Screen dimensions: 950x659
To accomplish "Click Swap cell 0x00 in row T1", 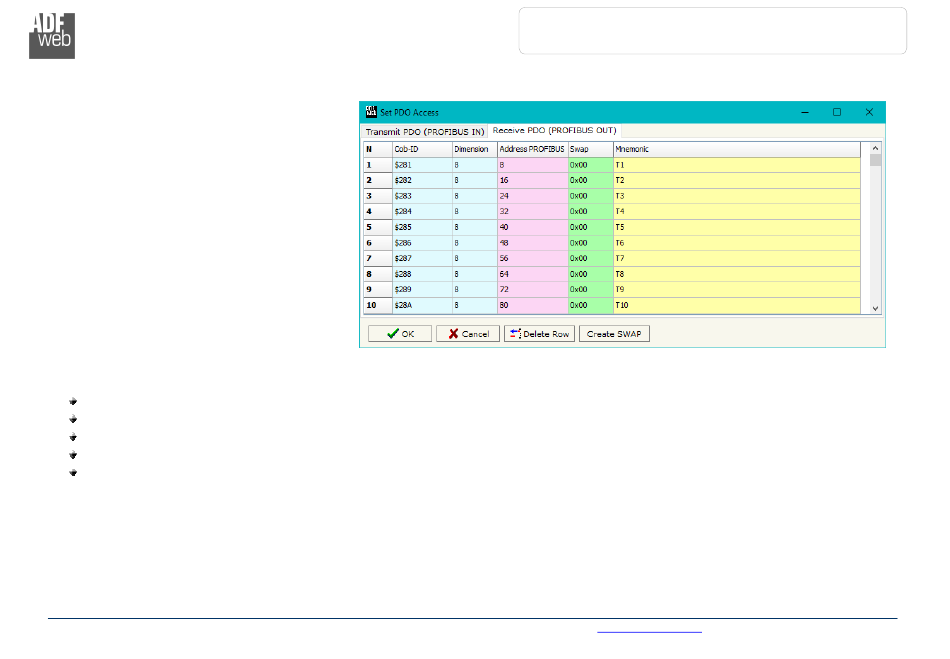I will pyautogui.click(x=591, y=165).
